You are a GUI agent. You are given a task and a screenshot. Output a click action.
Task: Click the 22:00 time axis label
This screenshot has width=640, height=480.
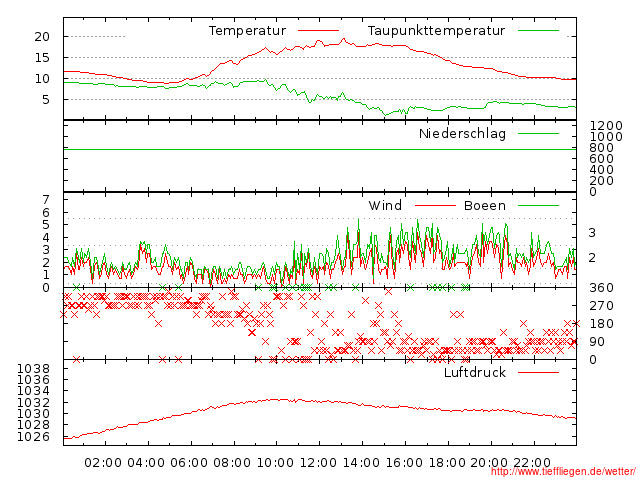(x=532, y=463)
